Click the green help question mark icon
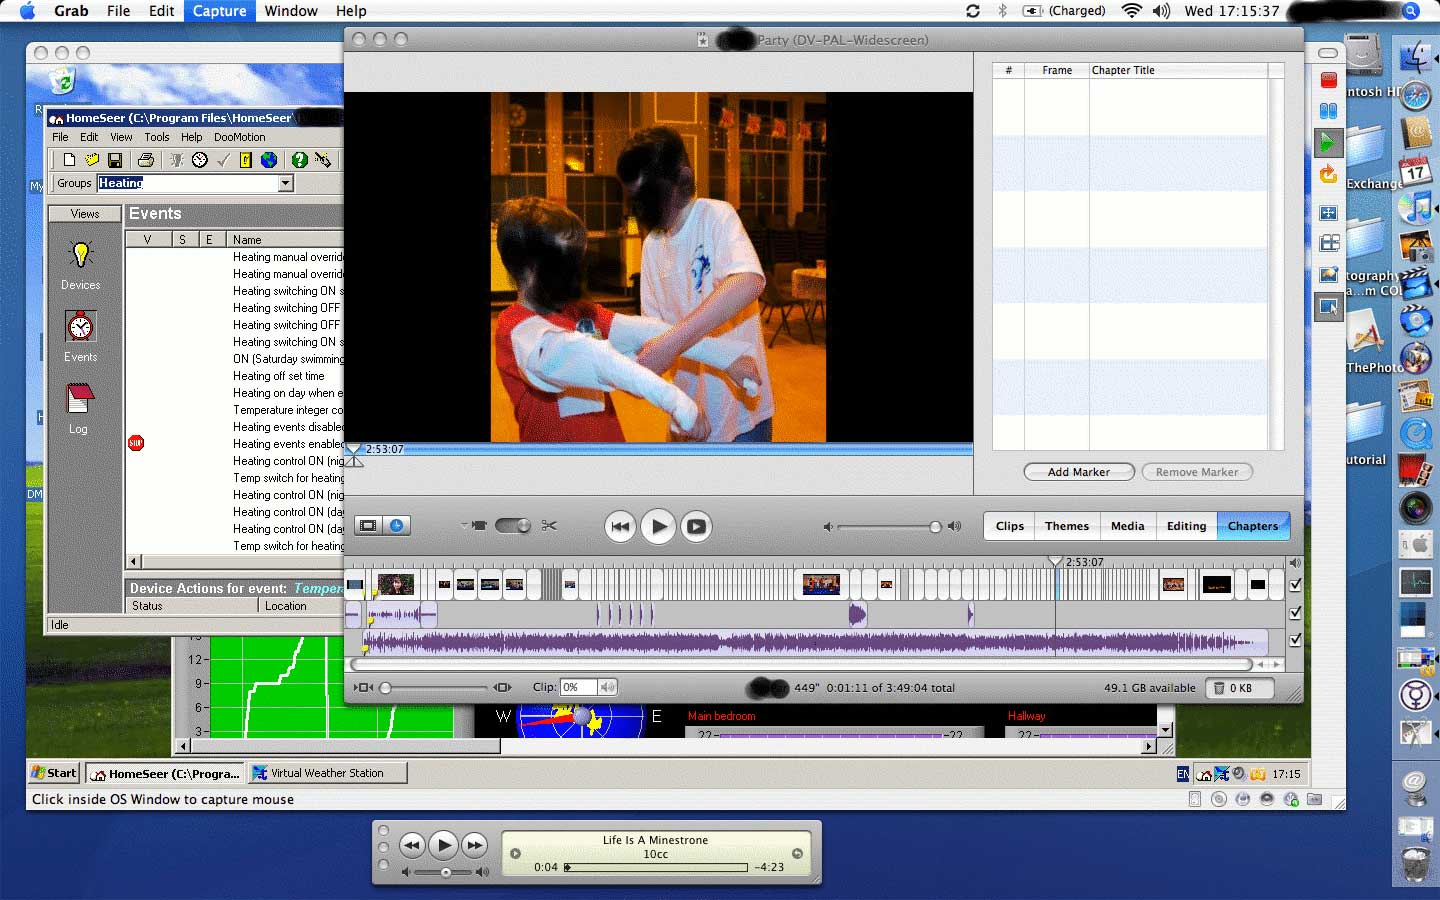This screenshot has width=1440, height=900. pyautogui.click(x=299, y=160)
